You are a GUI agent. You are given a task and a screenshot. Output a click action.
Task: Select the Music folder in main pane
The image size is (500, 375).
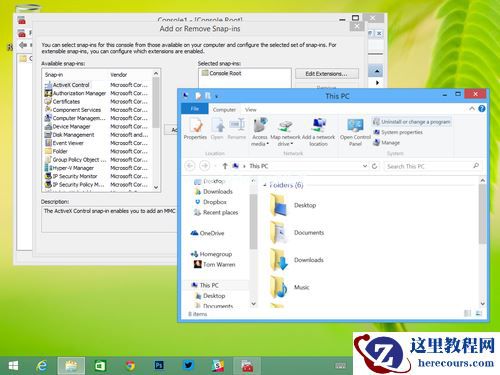(x=290, y=287)
